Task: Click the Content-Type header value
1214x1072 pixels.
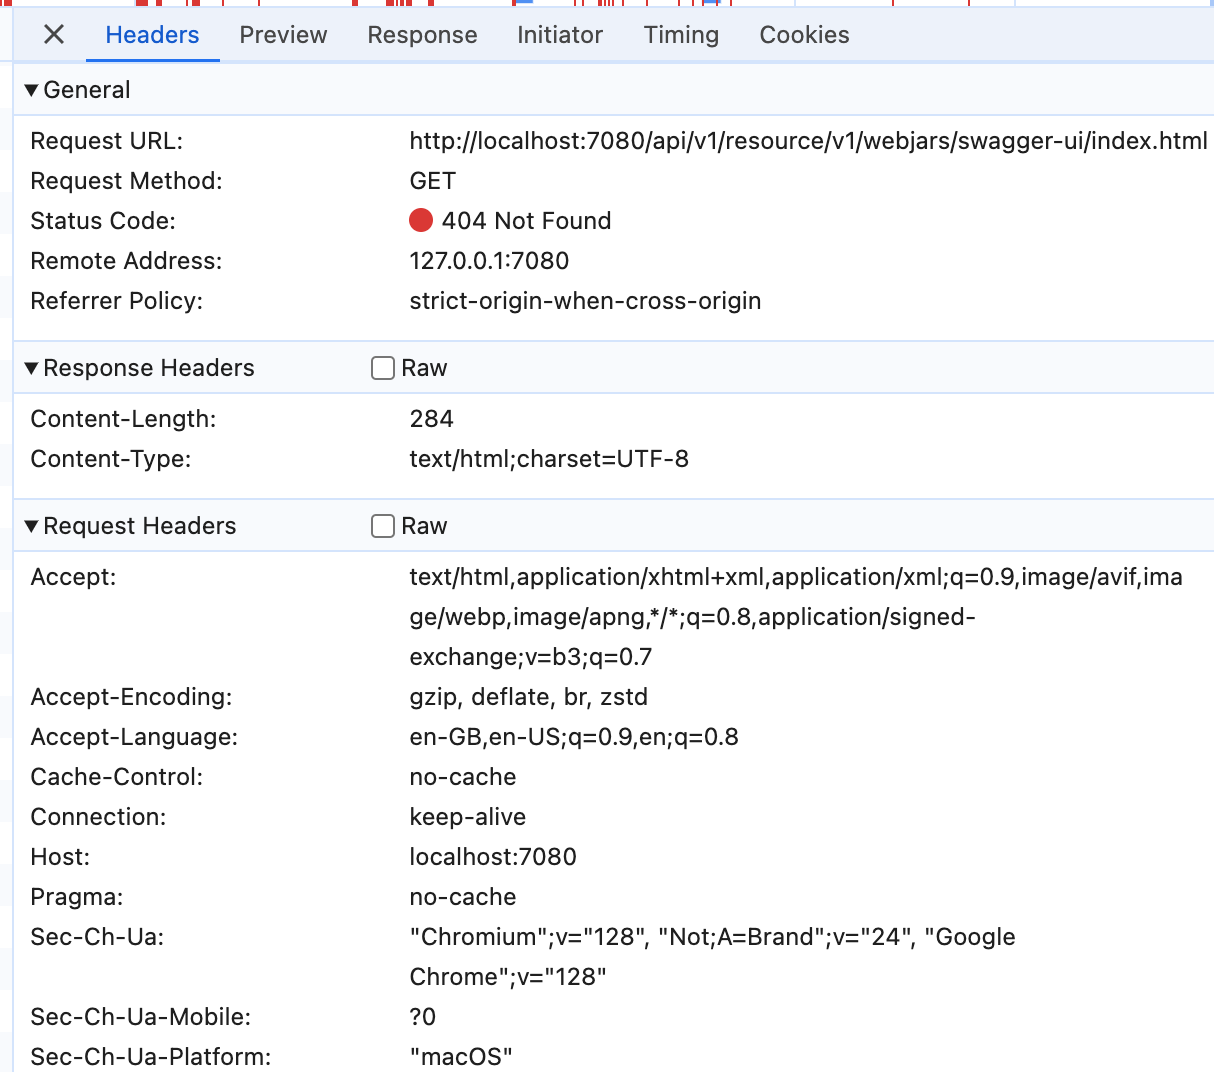Action: pos(549,458)
